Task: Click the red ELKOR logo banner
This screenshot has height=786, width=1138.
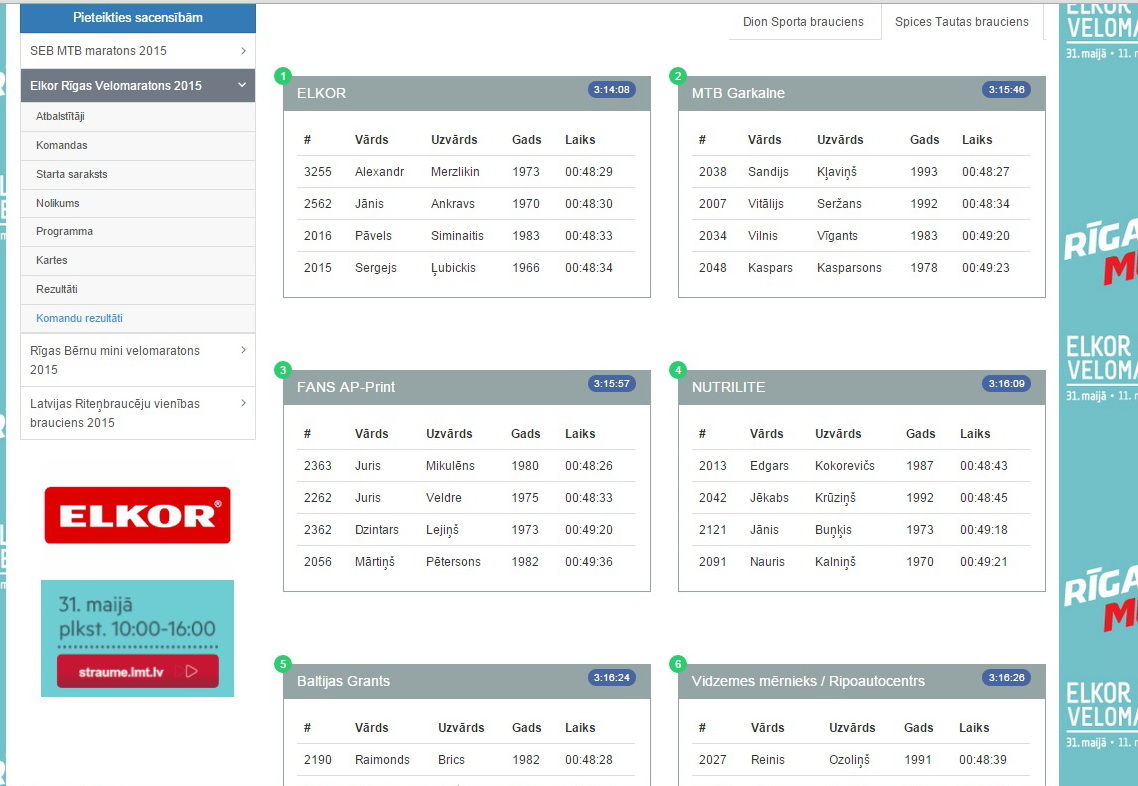Action: (x=137, y=515)
